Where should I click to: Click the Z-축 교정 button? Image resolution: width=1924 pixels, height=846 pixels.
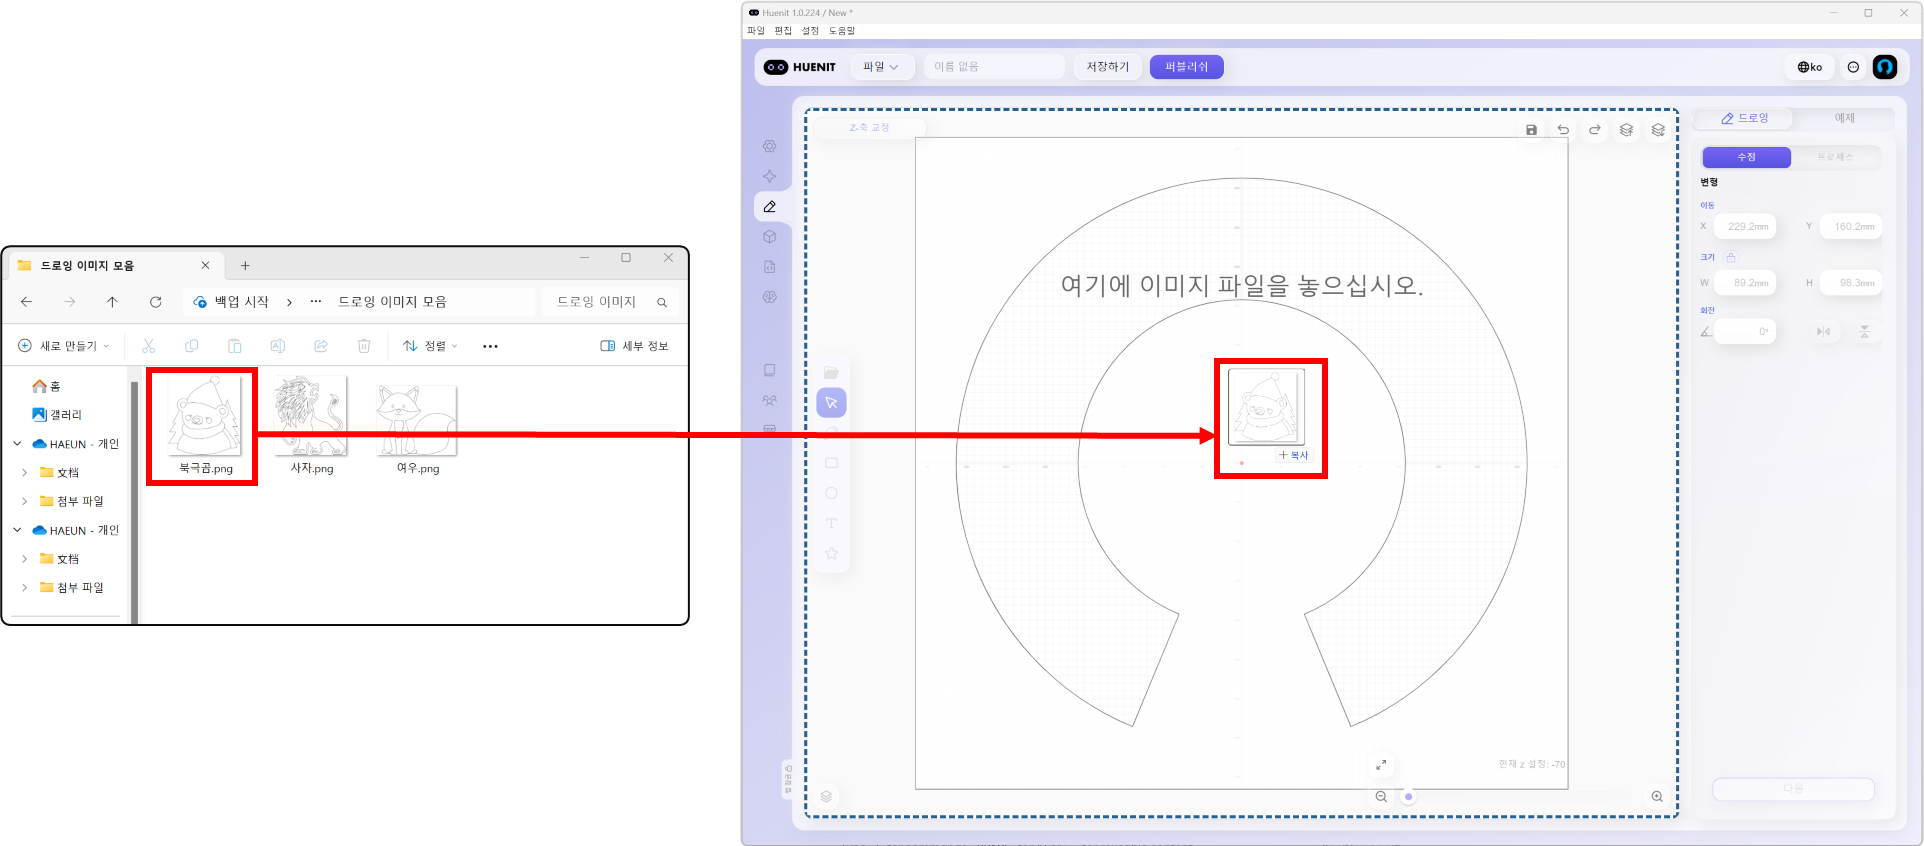coord(869,128)
